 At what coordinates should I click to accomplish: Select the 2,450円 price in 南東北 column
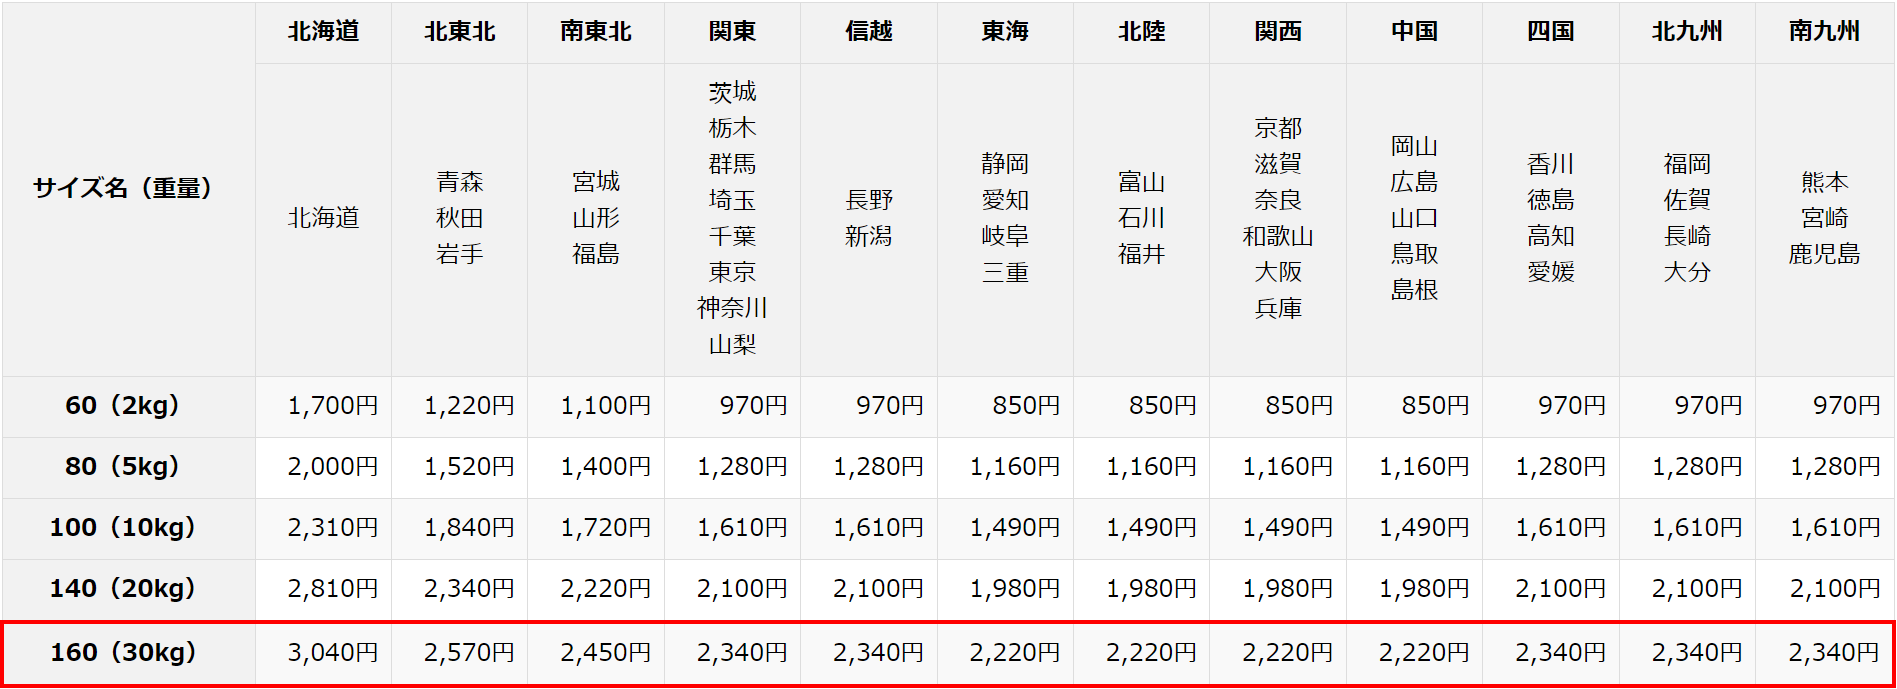[605, 653]
